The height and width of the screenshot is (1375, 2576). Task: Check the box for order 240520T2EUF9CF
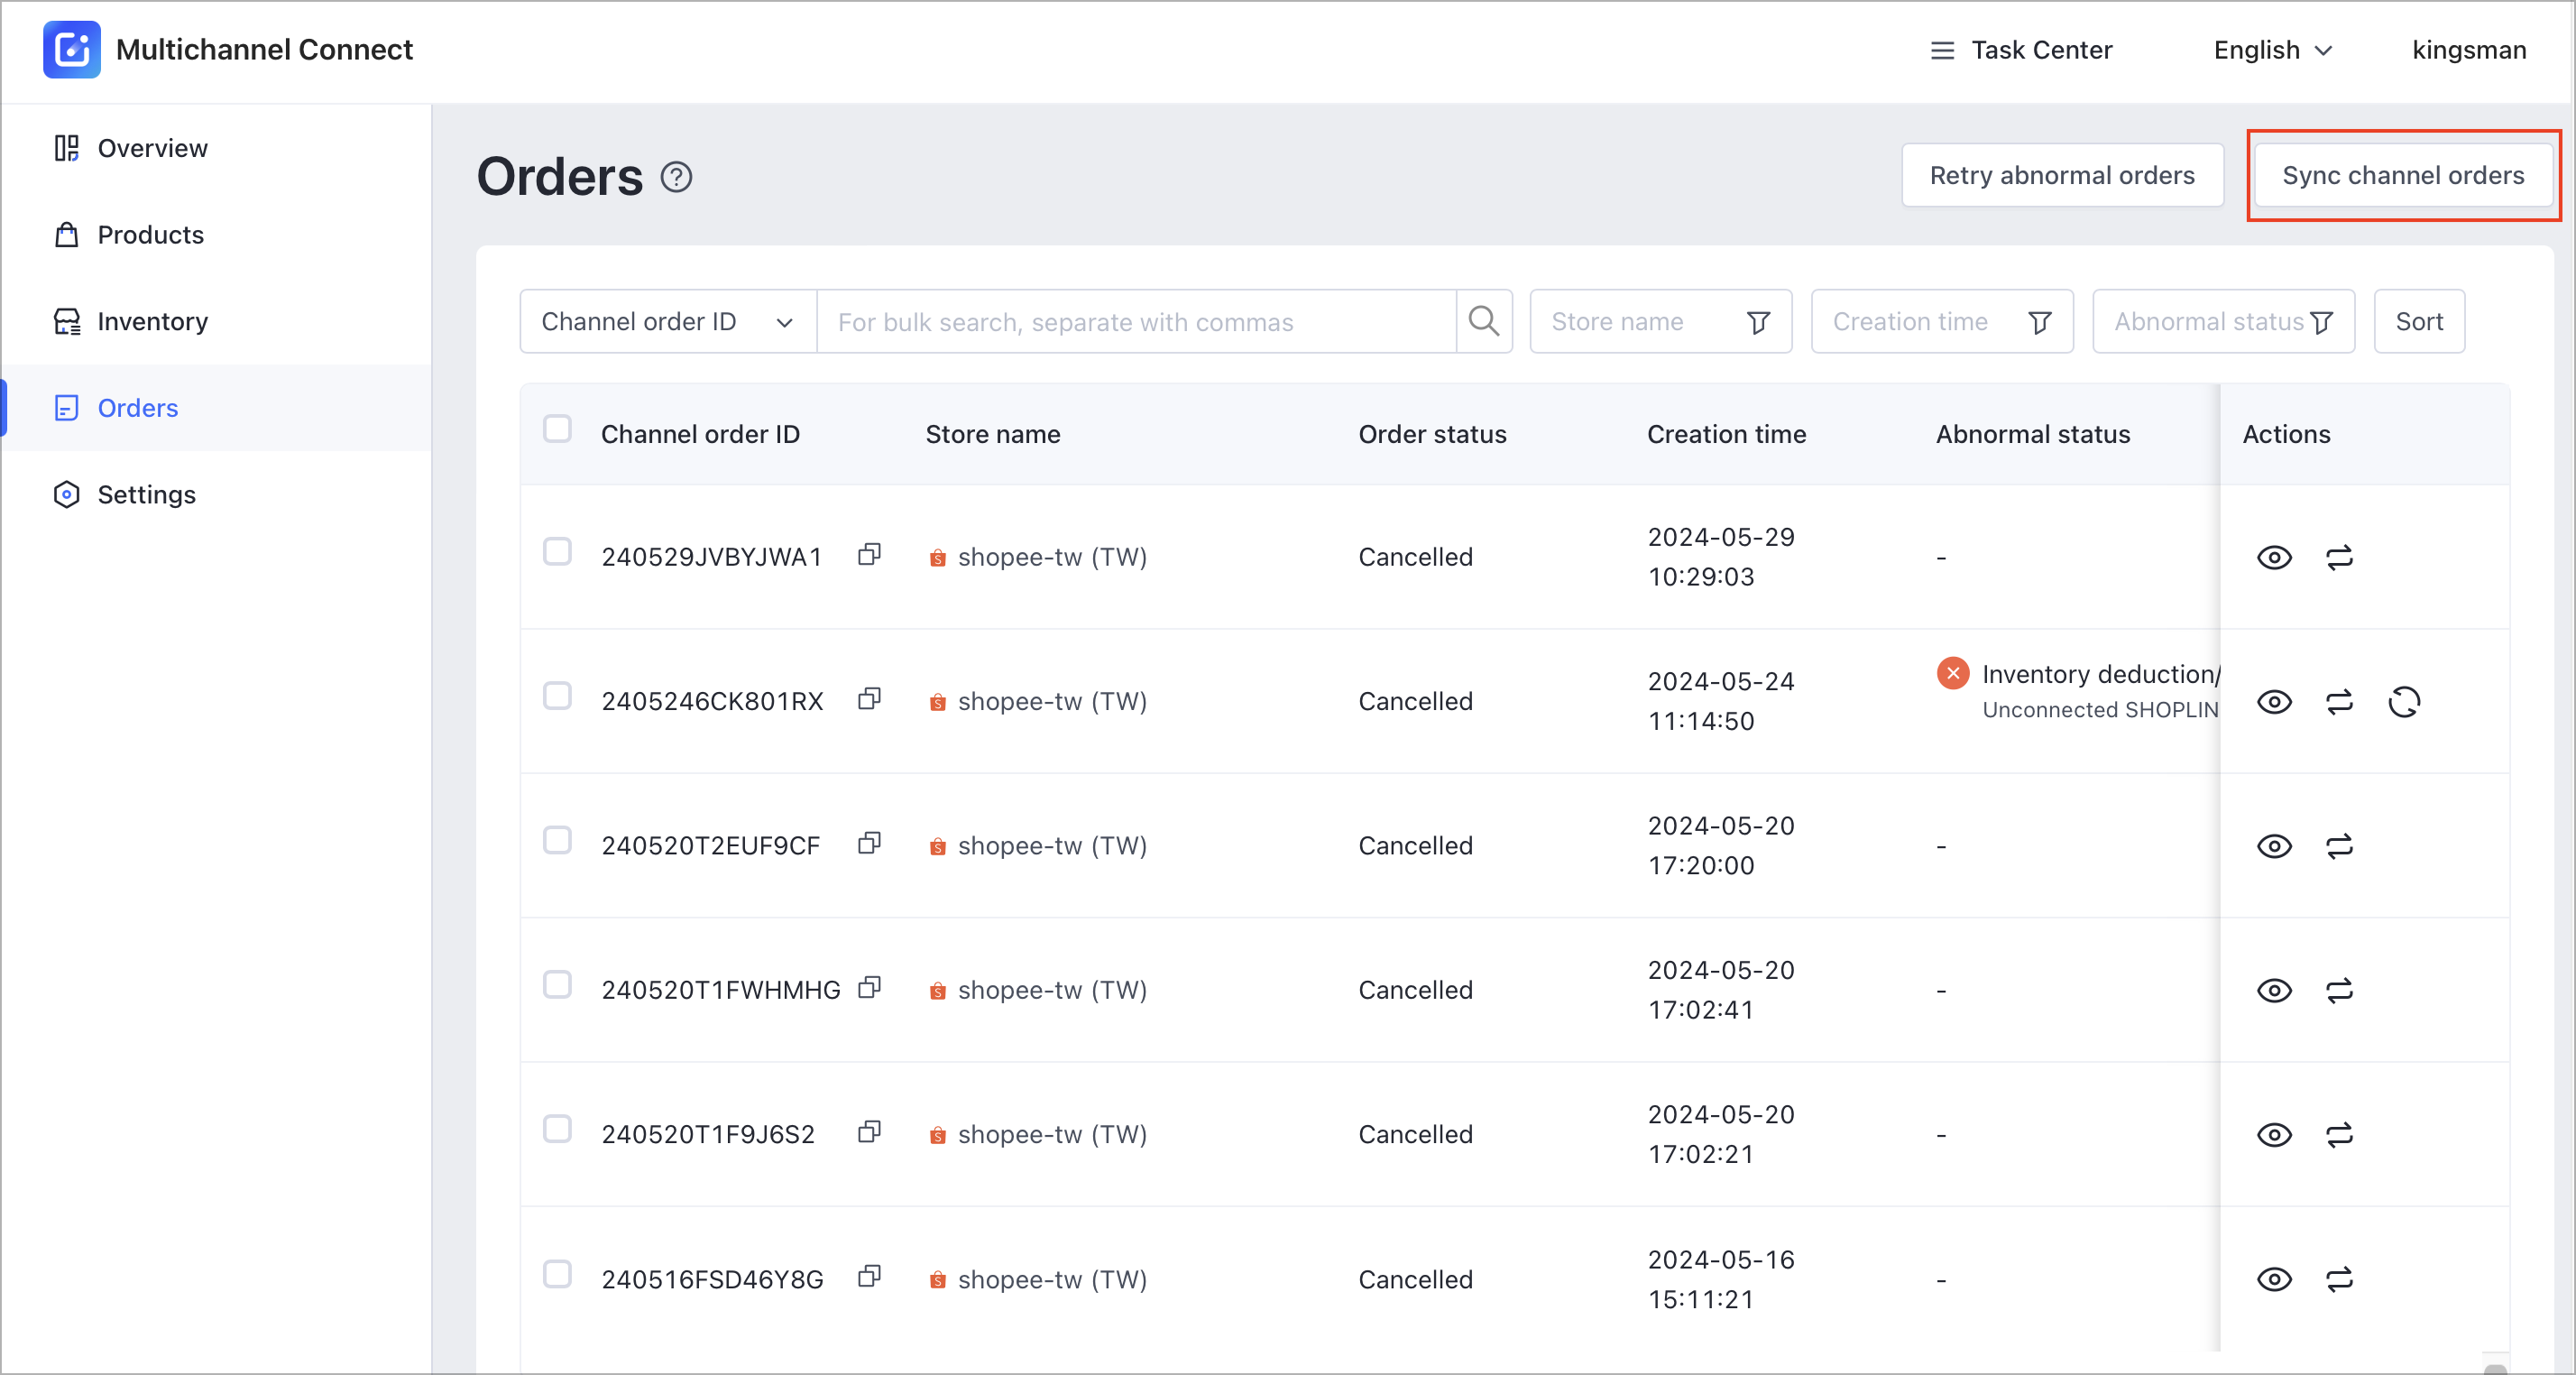pyautogui.click(x=557, y=840)
